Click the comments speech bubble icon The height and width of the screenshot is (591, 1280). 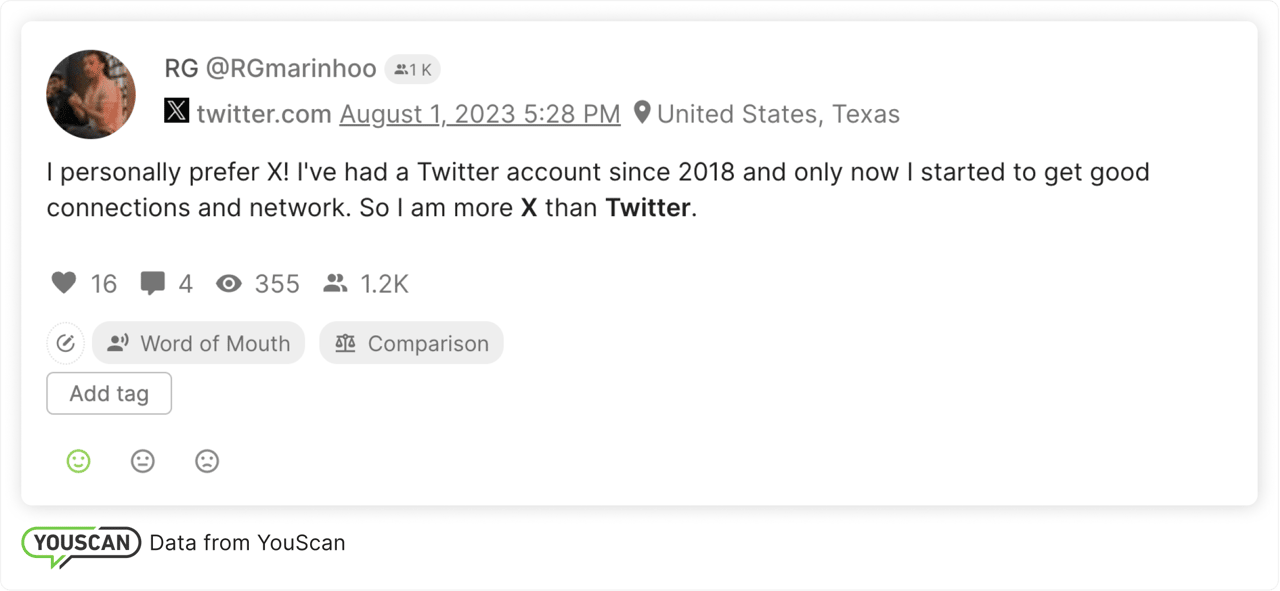153,284
